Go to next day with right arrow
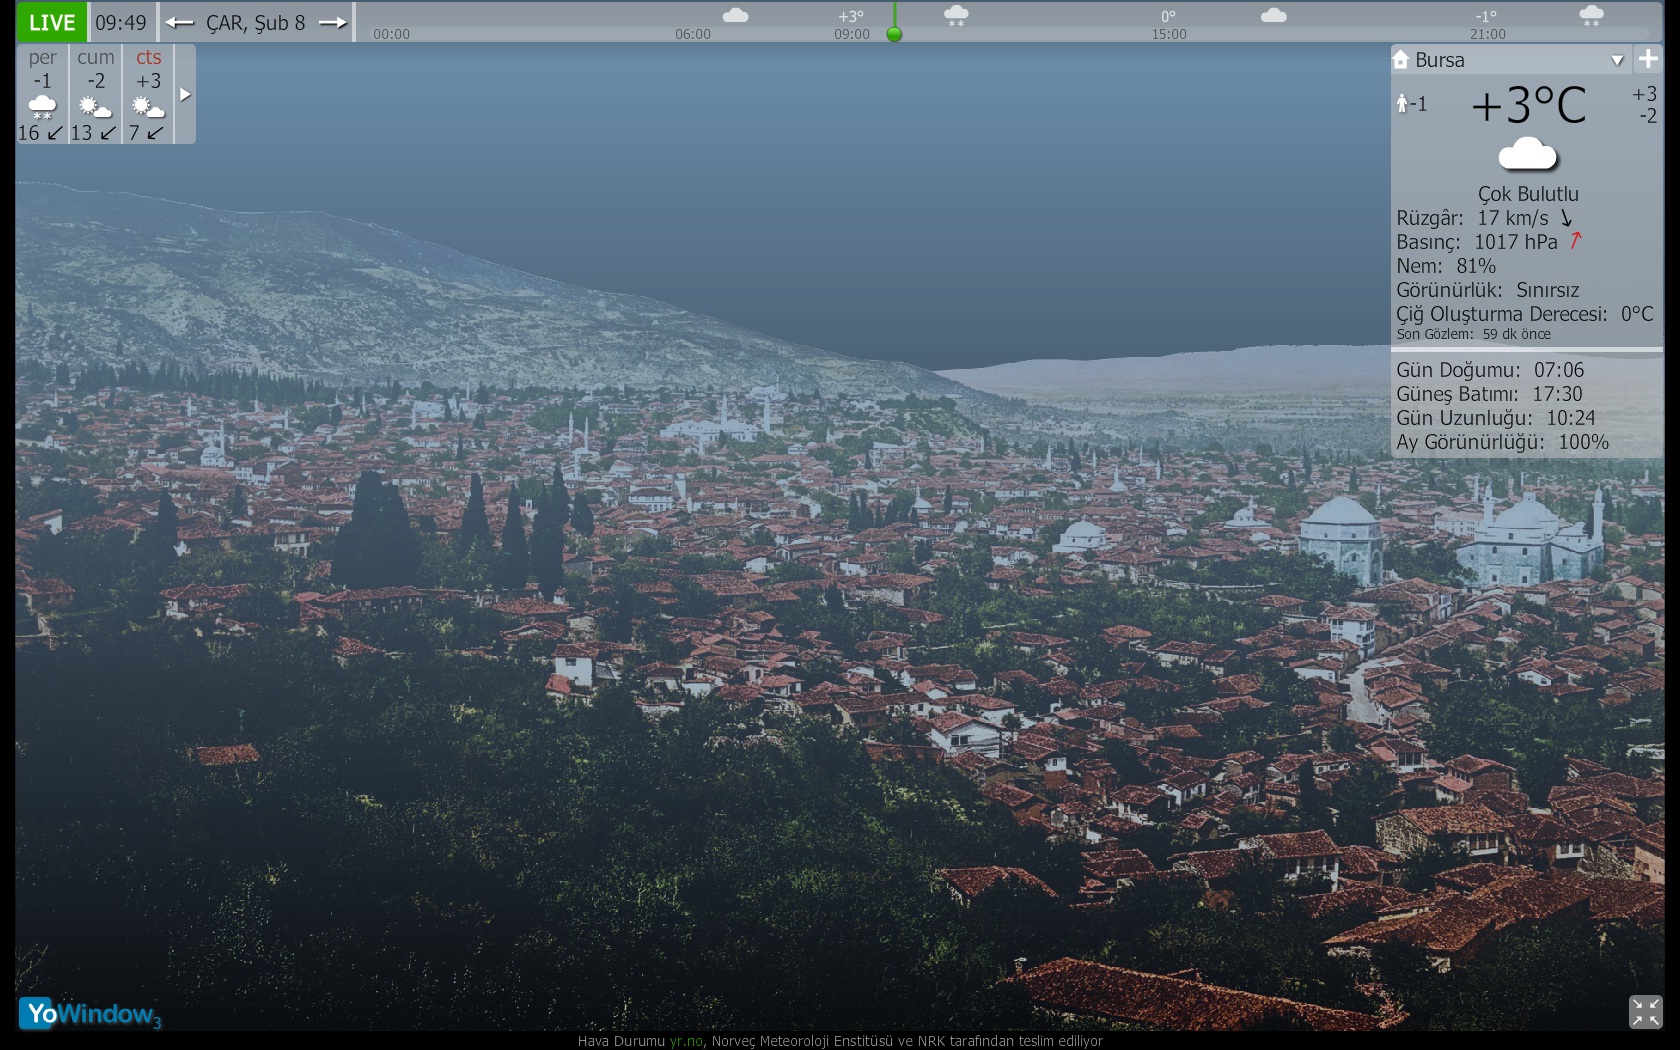Viewport: 1680px width, 1050px height. pyautogui.click(x=333, y=22)
